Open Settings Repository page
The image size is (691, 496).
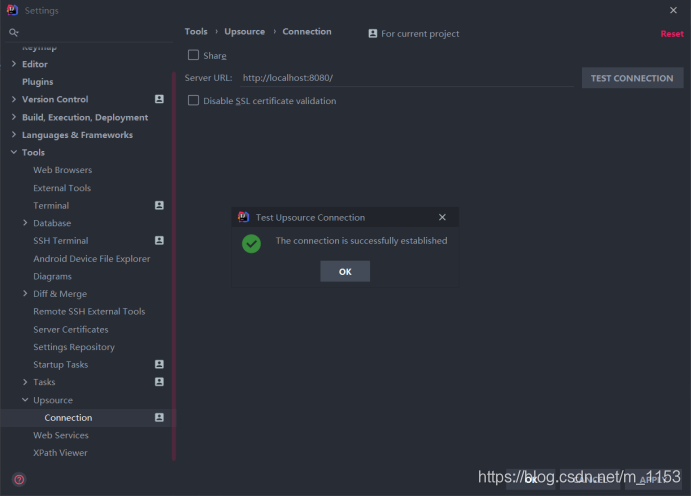click(74, 347)
